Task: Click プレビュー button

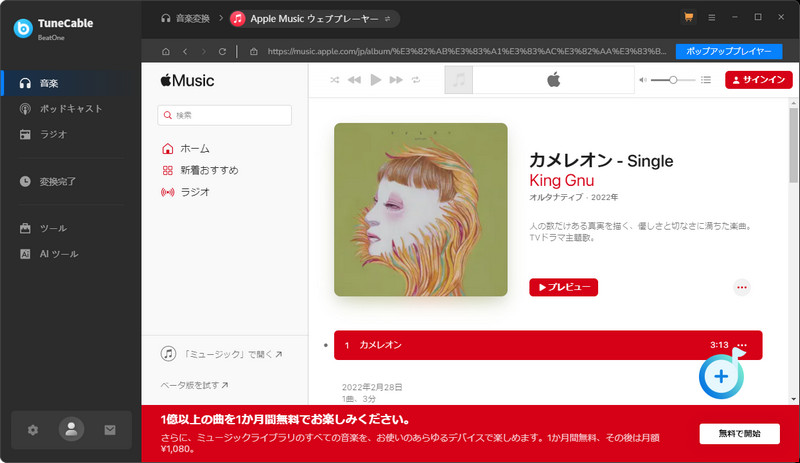Action: [563, 287]
